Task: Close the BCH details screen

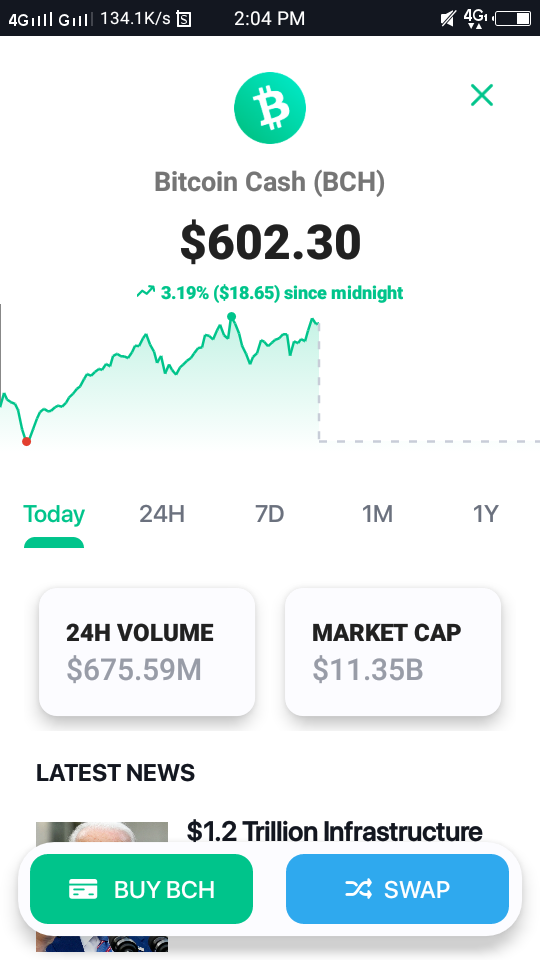Action: tap(482, 95)
